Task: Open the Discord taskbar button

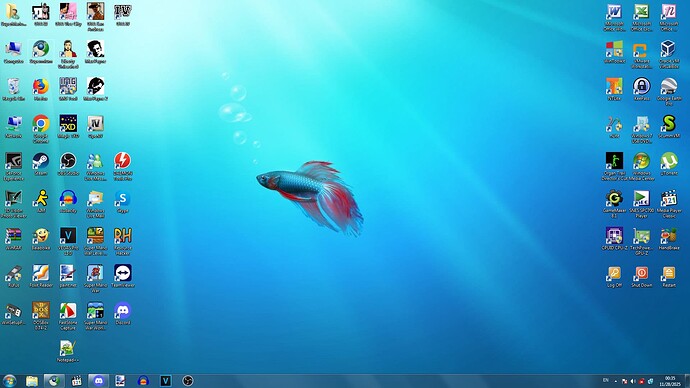Action: point(99,381)
